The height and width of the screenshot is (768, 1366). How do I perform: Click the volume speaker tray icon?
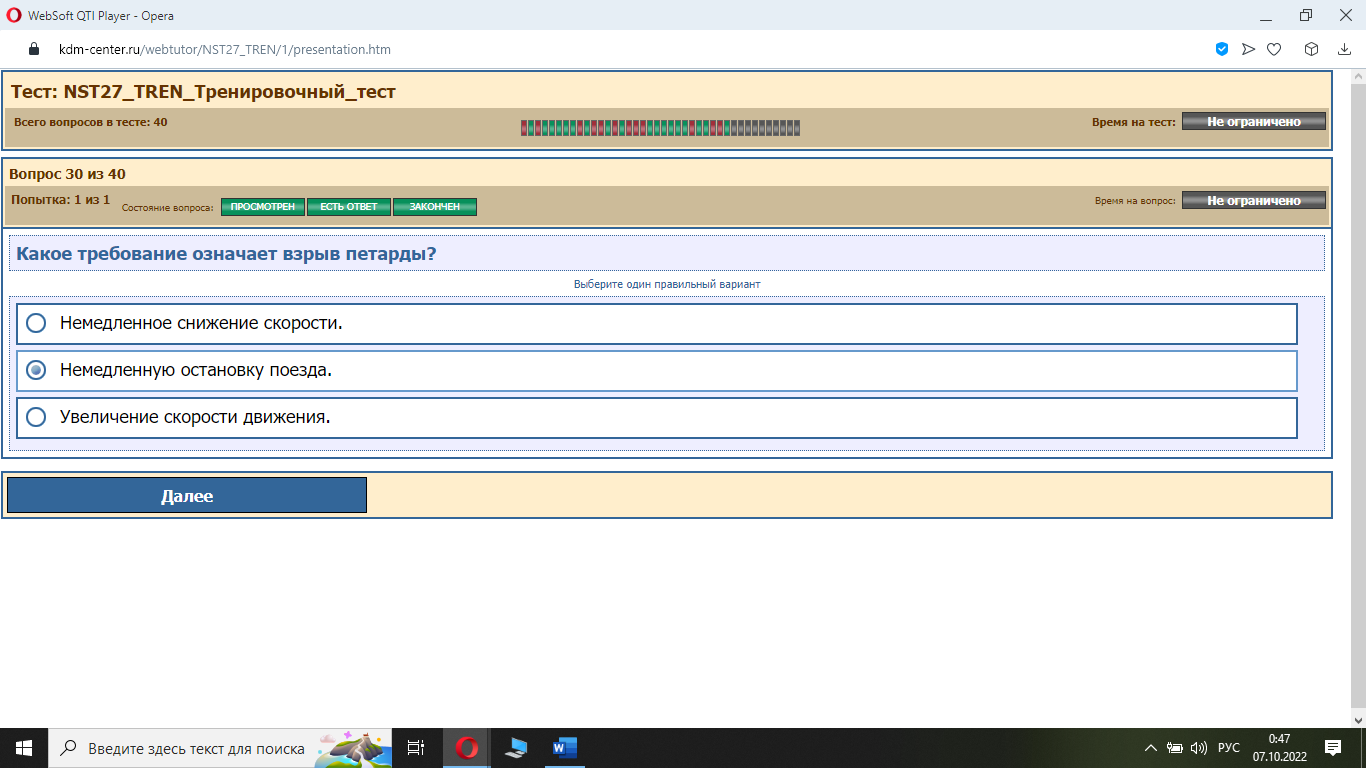pyautogui.click(x=1199, y=748)
